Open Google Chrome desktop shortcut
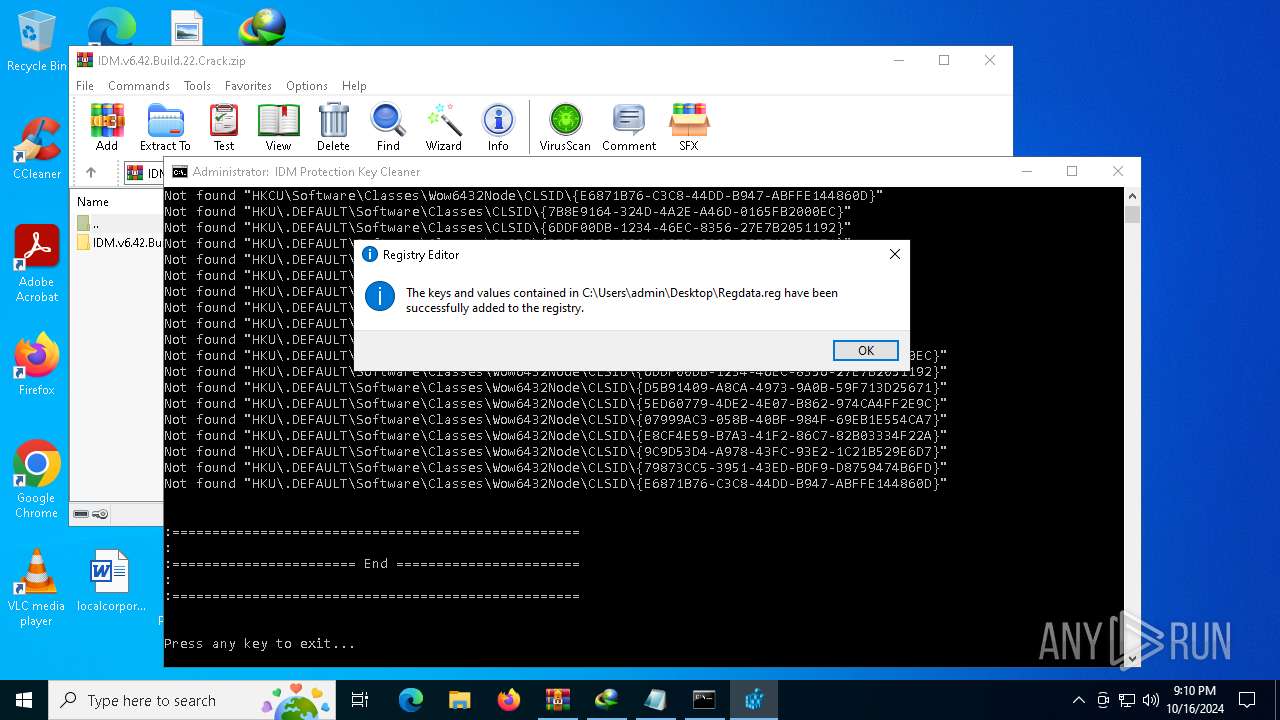Screen dimensions: 1280x720 coord(37,480)
